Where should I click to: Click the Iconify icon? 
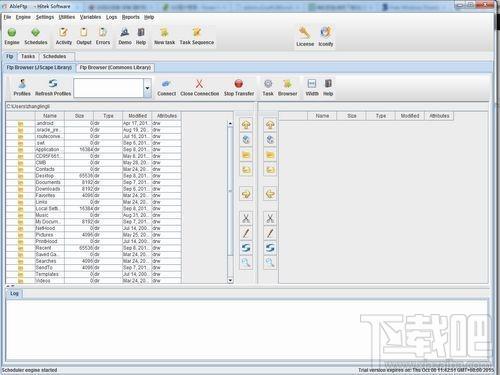click(x=325, y=33)
